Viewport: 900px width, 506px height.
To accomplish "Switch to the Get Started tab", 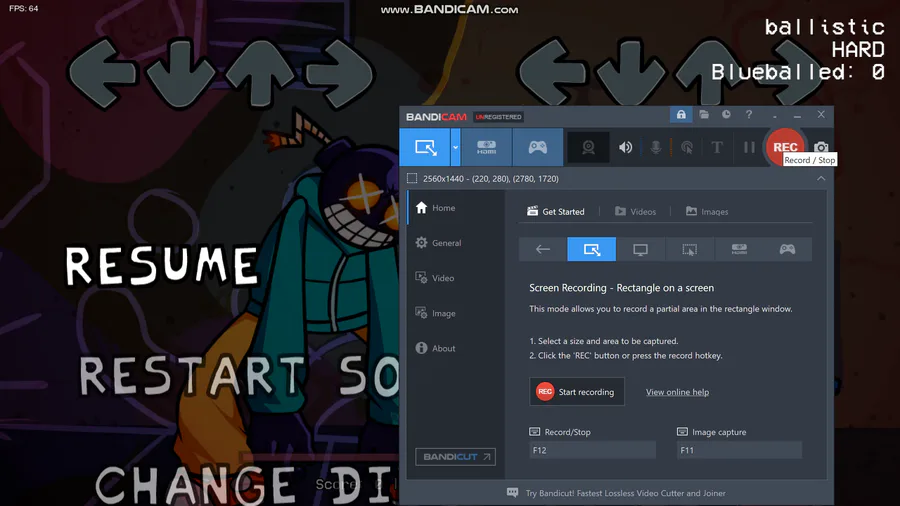I will click(556, 211).
